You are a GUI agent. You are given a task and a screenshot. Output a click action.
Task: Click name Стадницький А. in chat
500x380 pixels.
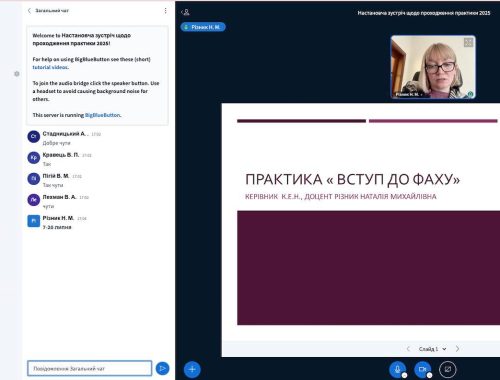[65, 134]
